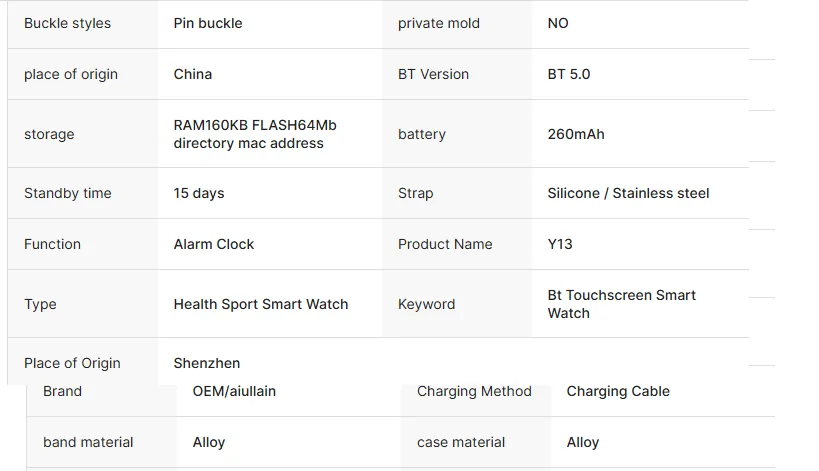Select the 'Product Name' attribute label

pos(445,244)
